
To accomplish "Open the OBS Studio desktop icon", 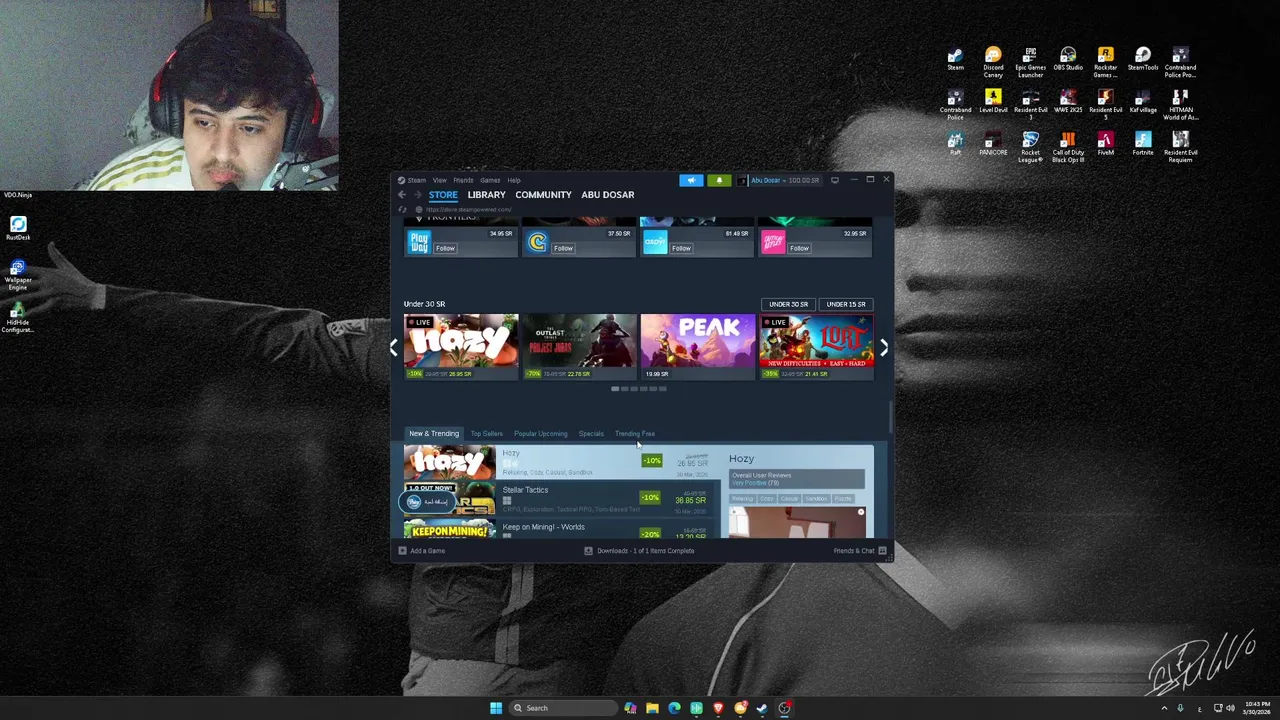I will (x=1068, y=59).
